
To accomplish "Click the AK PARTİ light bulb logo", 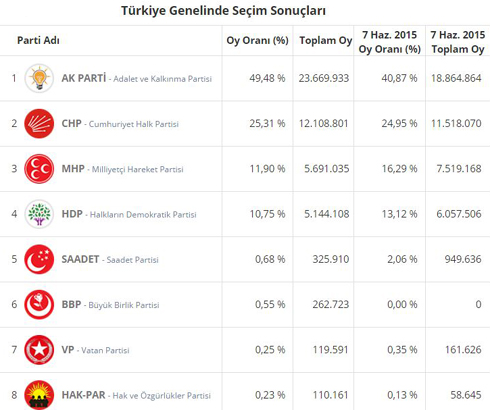I will pos(39,78).
